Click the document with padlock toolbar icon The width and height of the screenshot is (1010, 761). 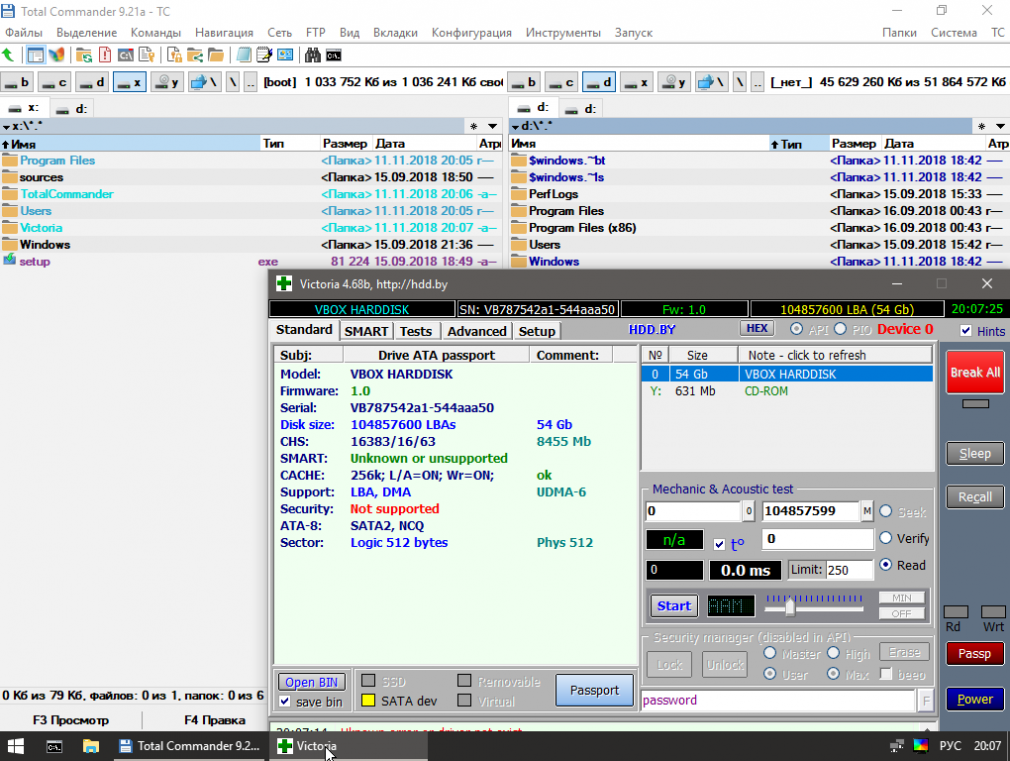pos(174,55)
